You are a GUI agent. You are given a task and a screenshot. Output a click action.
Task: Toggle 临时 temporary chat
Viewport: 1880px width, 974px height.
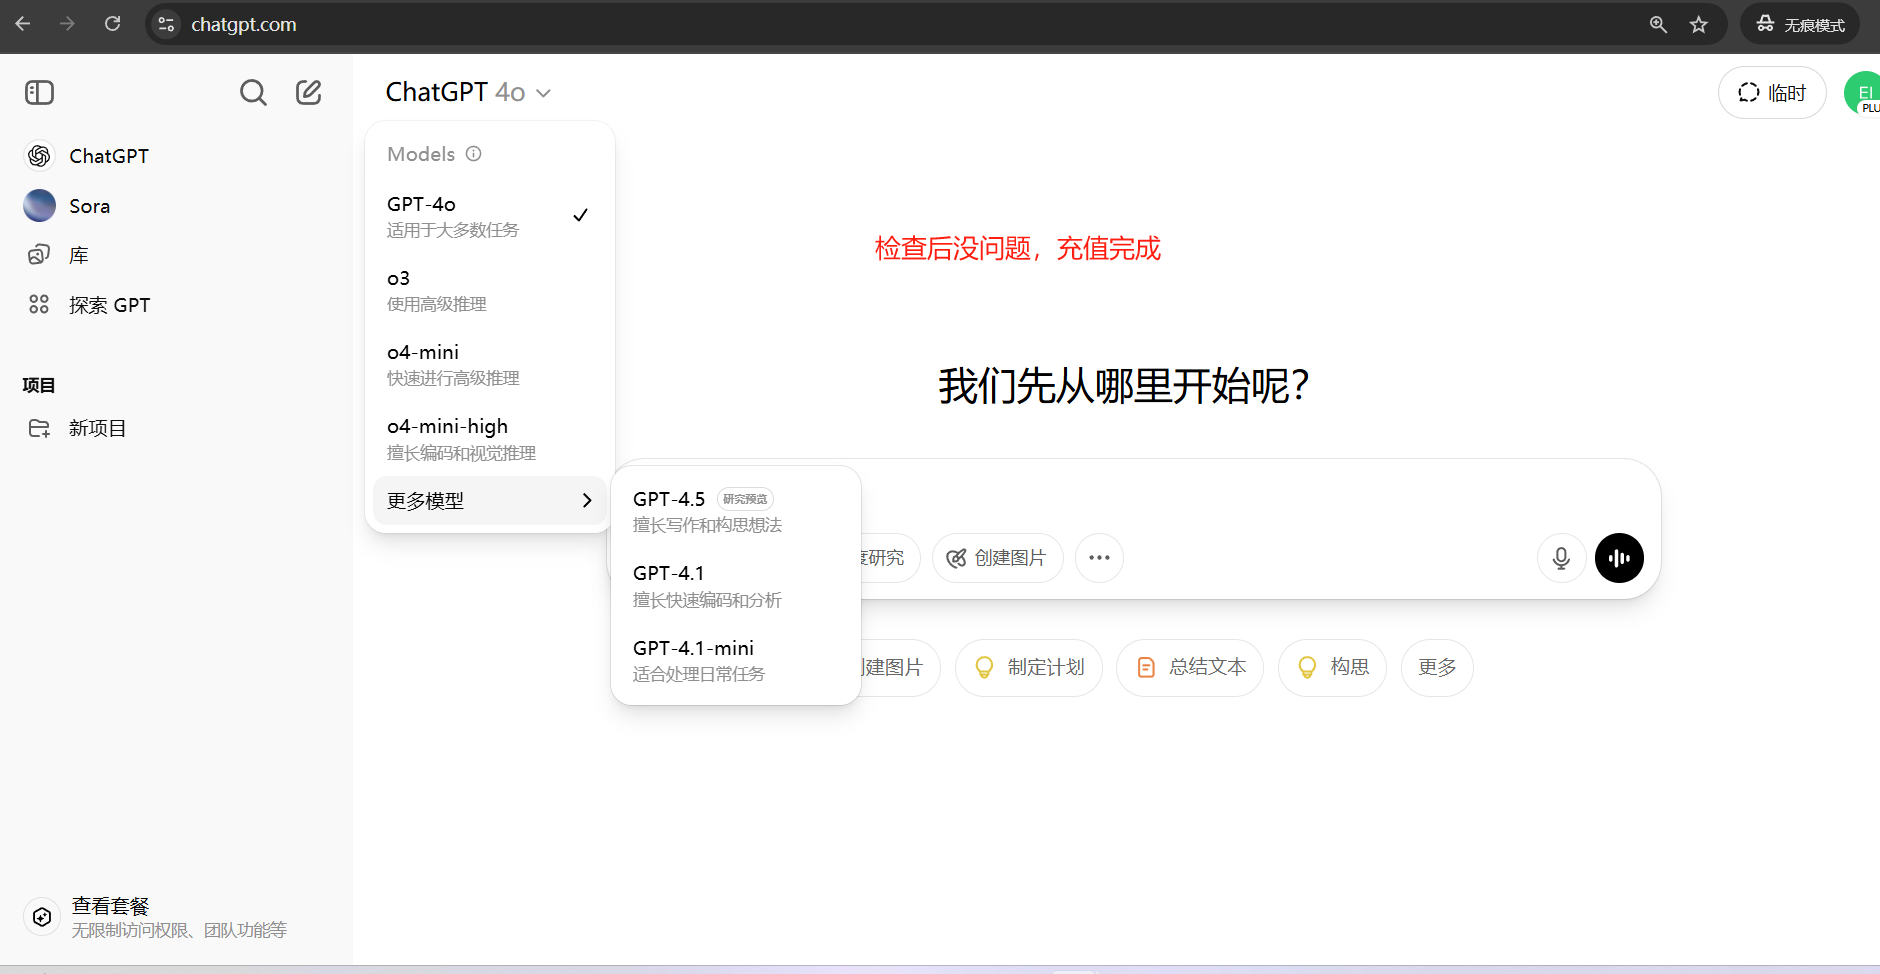click(1772, 93)
